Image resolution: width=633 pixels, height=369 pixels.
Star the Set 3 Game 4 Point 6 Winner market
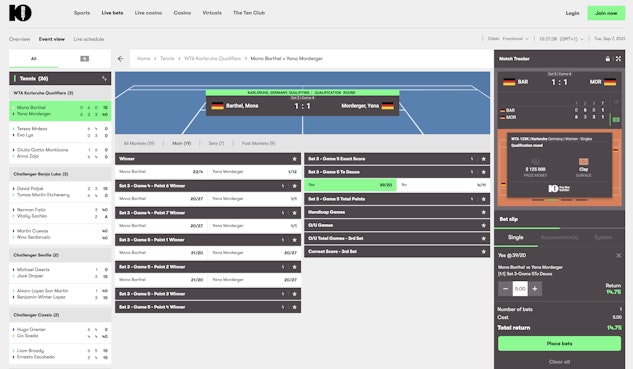294,186
